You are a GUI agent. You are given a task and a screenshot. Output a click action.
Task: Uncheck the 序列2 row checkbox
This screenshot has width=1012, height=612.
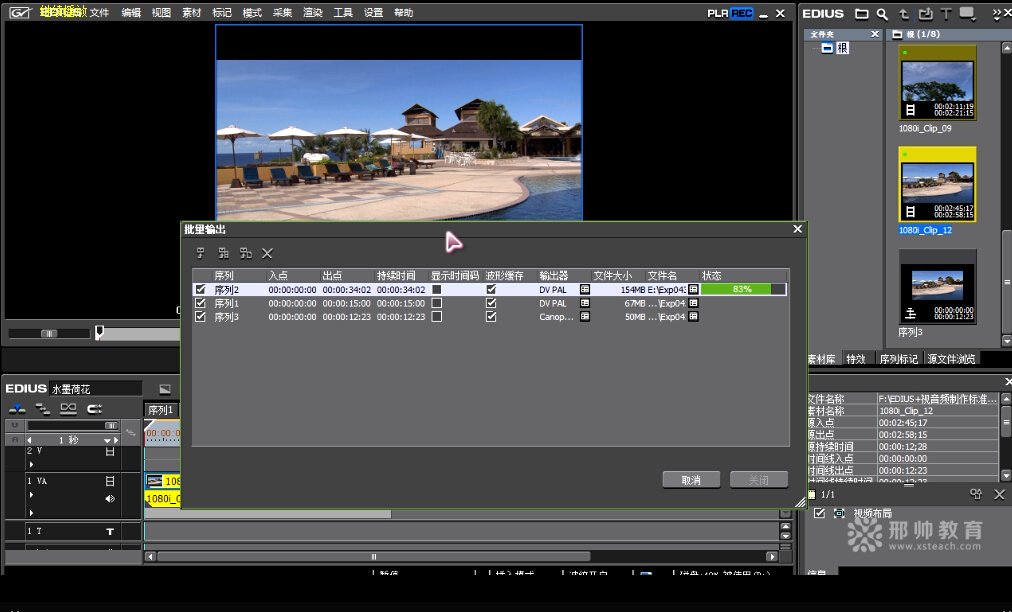point(200,289)
